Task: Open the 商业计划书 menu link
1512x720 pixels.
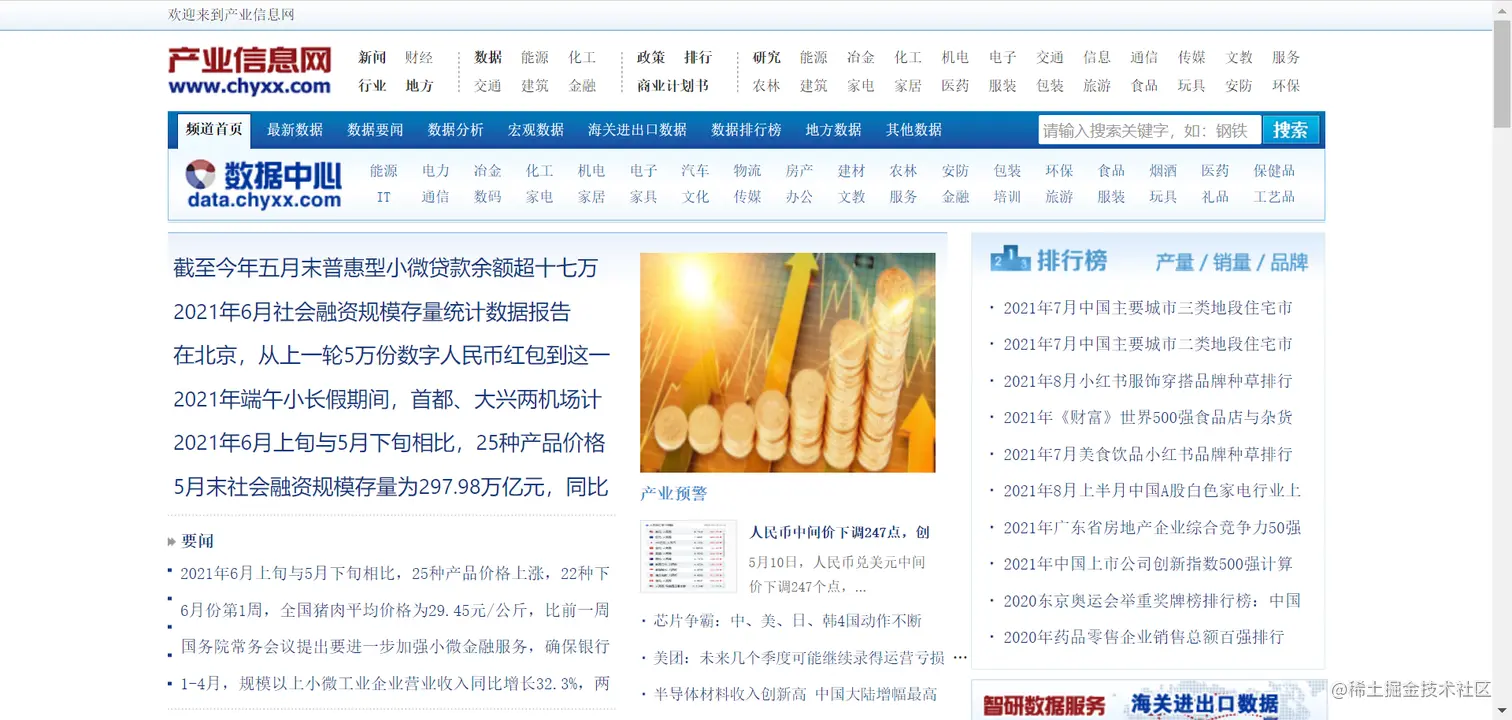Action: [x=672, y=86]
